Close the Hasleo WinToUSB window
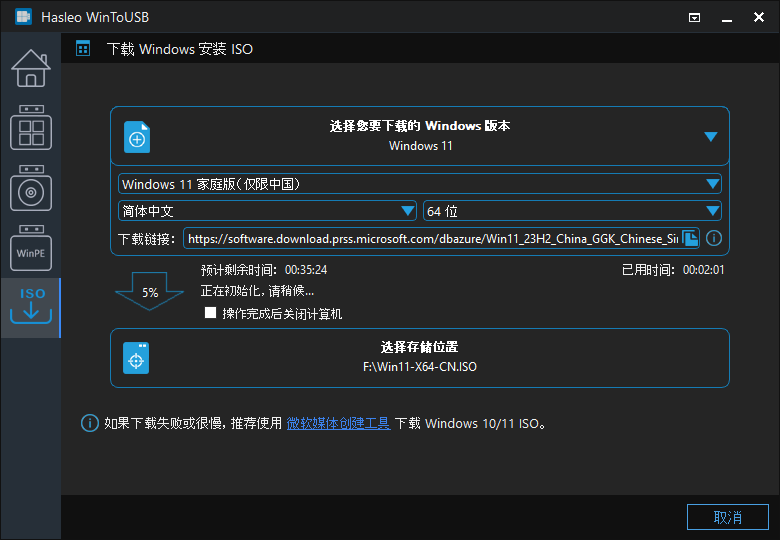 [x=759, y=17]
